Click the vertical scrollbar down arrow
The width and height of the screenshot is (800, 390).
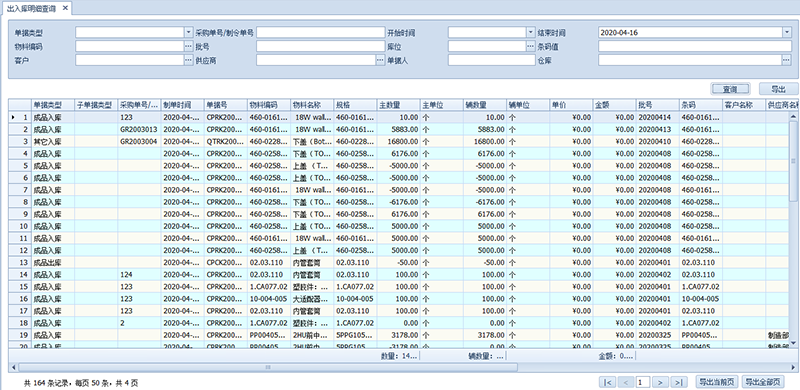793,344
